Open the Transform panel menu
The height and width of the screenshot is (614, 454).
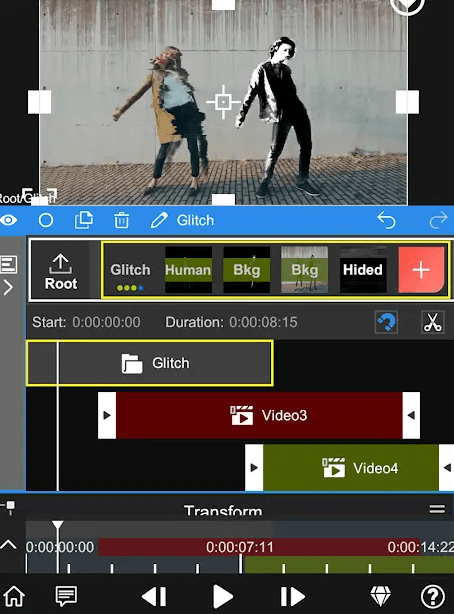(437, 509)
